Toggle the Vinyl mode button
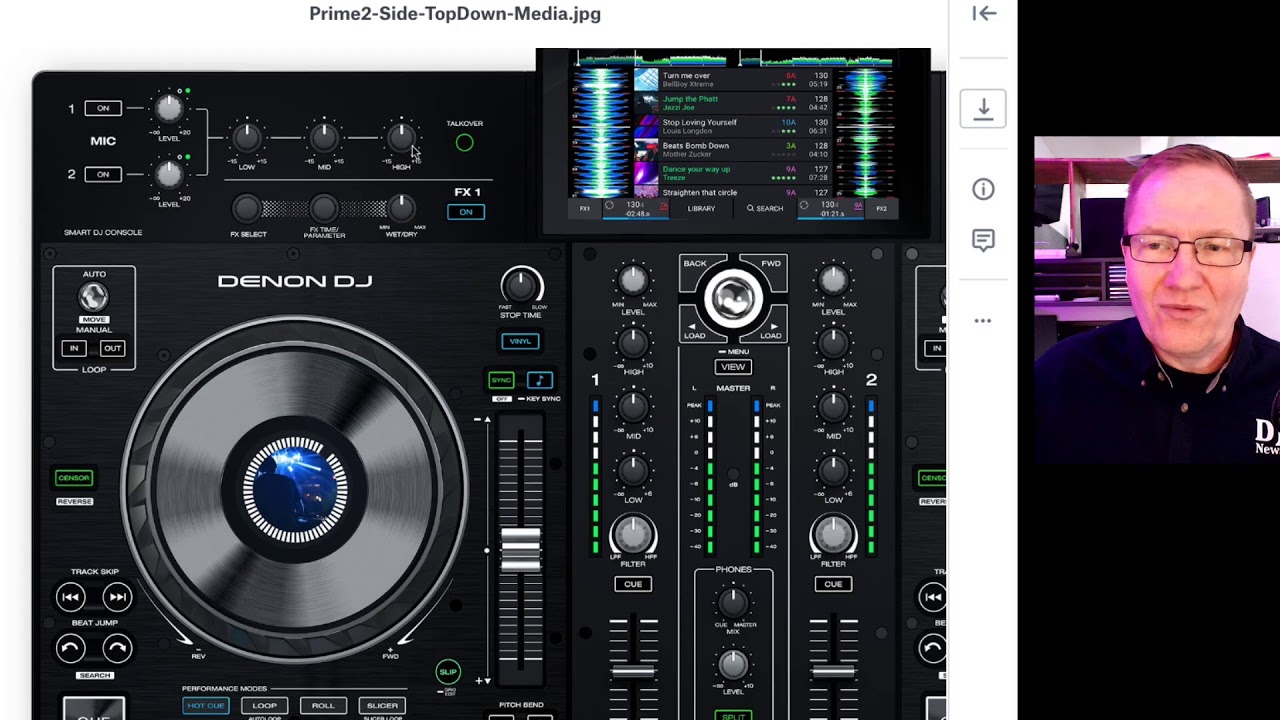This screenshot has height=720, width=1280. tap(520, 341)
